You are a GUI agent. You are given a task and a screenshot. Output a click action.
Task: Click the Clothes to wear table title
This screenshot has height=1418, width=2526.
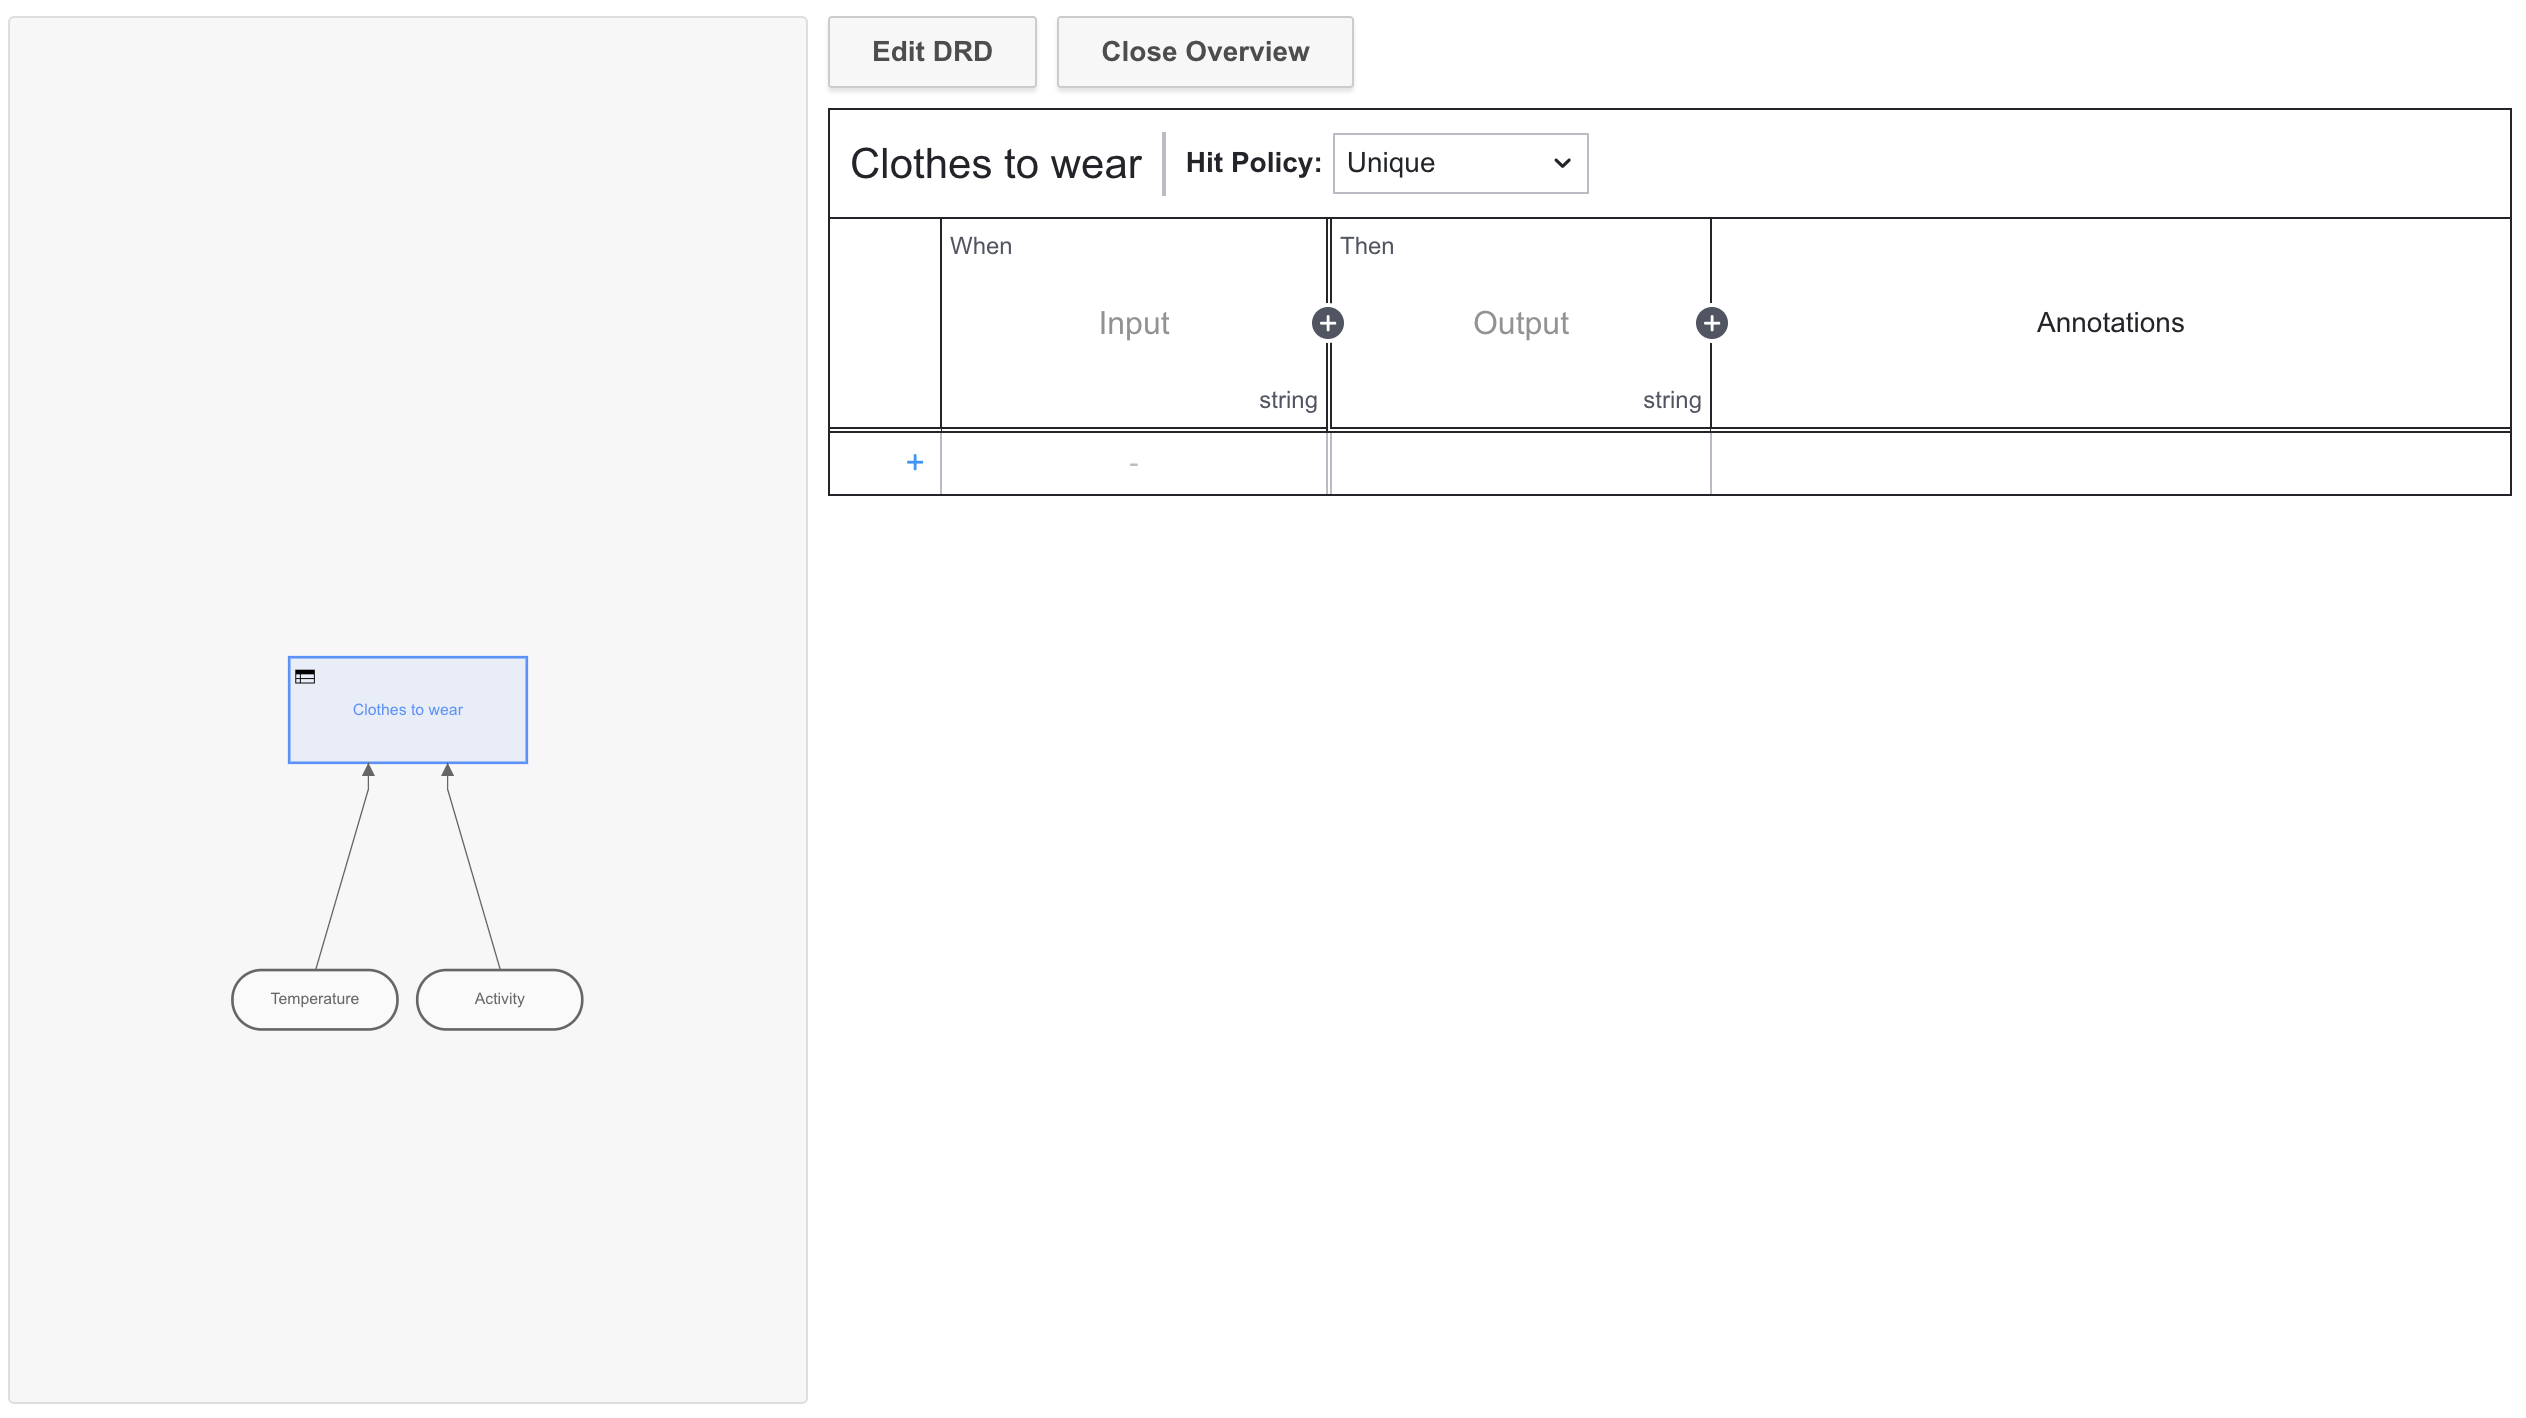[x=995, y=164]
